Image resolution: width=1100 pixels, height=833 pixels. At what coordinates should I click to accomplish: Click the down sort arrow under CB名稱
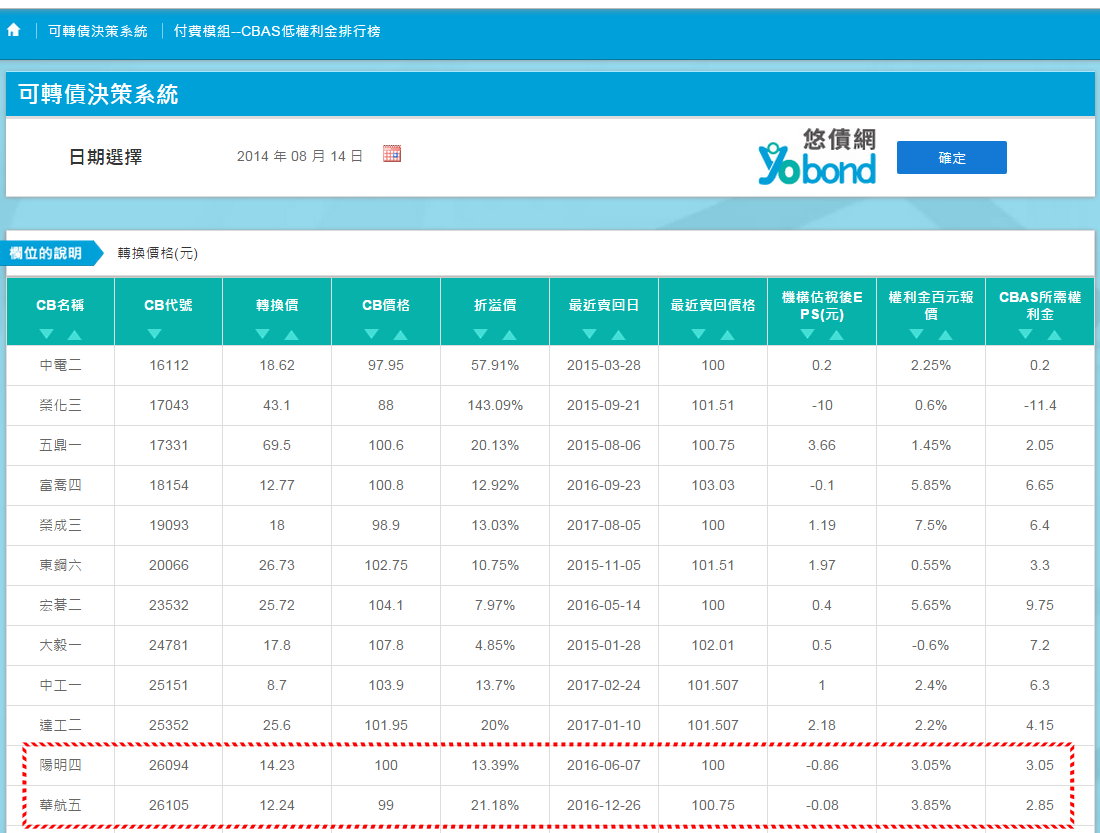(46, 334)
